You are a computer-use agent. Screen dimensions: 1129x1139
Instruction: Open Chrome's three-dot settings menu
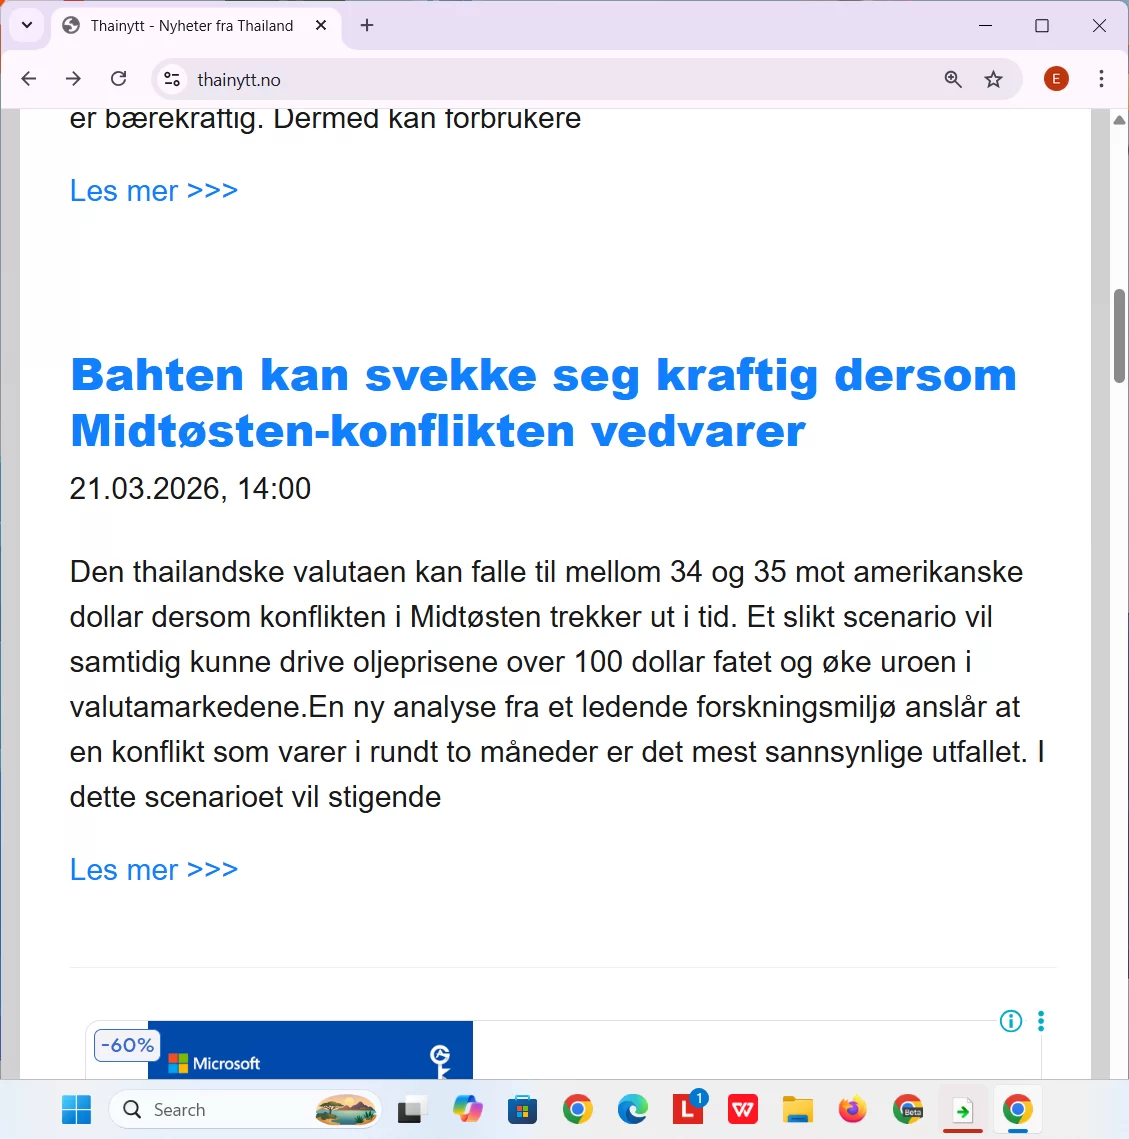click(x=1101, y=78)
